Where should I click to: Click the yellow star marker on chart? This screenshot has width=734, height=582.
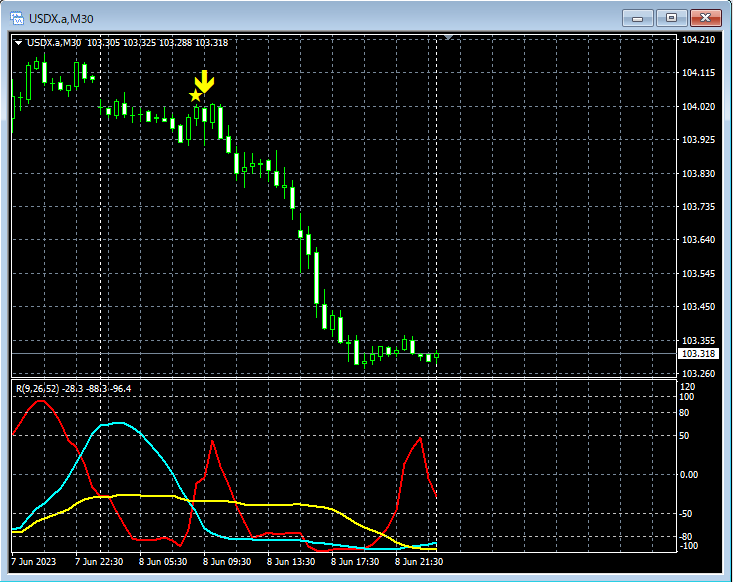(195, 96)
